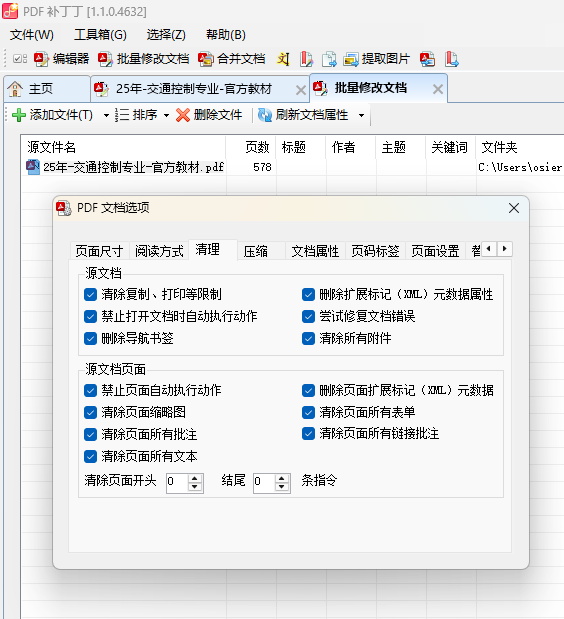Uncheck 清除复制、打印等限制 checkbox
Screen dimensions: 564x619
90,294
